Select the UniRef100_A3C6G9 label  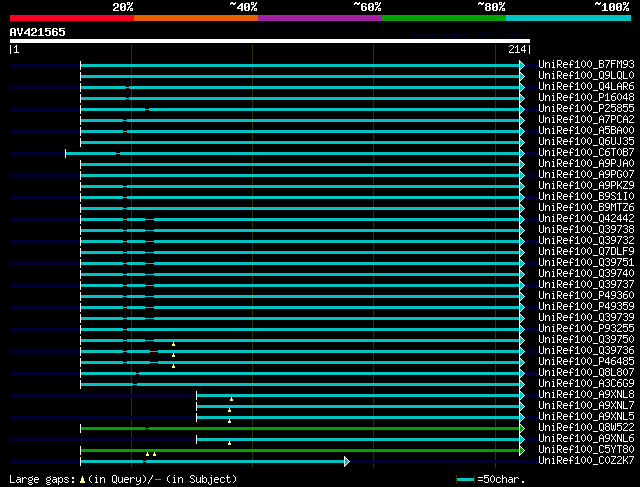(x=586, y=384)
